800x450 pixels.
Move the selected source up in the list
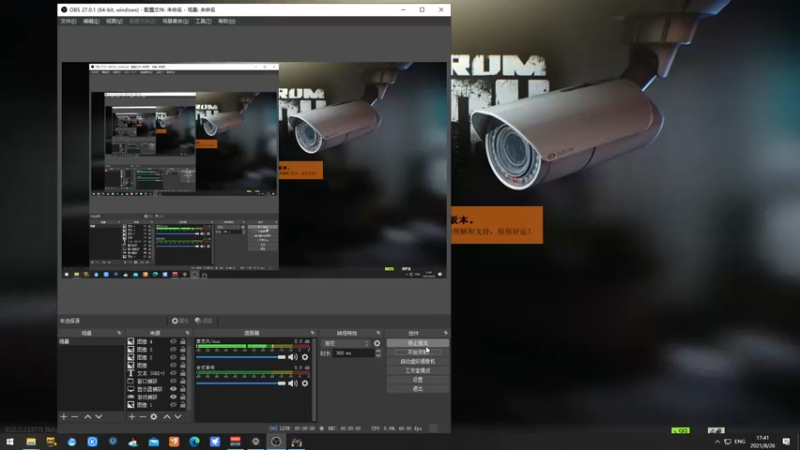click(x=167, y=417)
